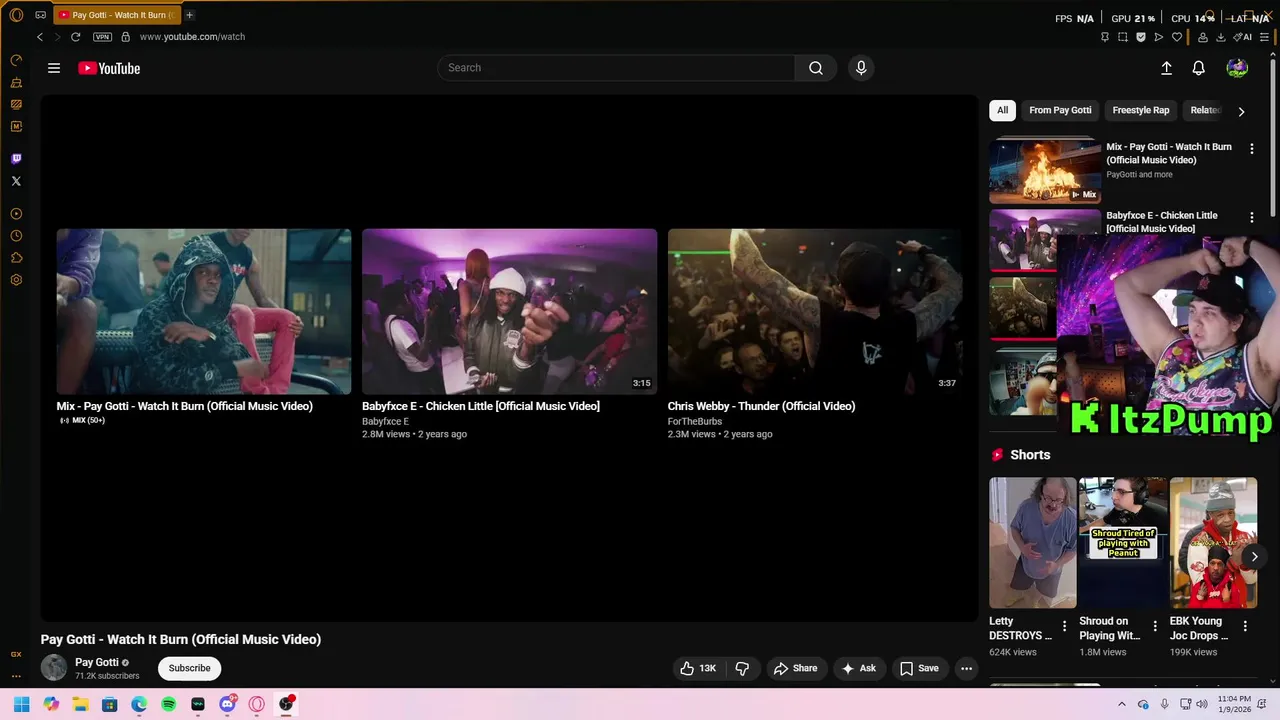Select the Freestyle Rap chip

(1141, 110)
